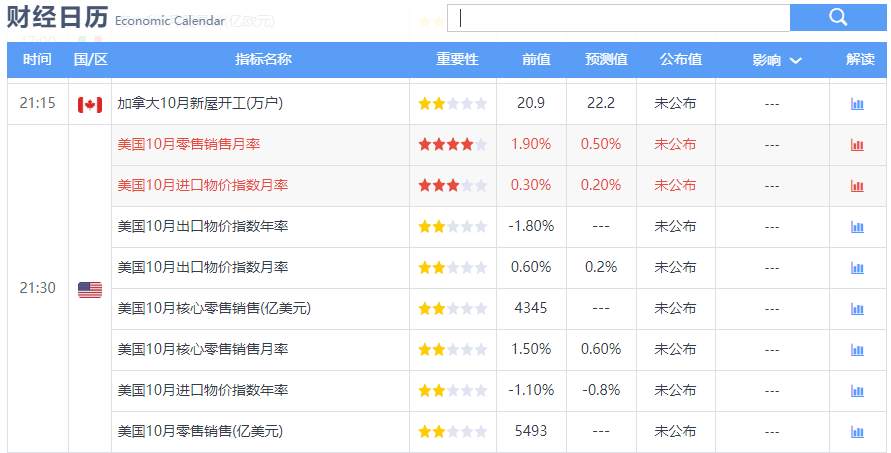Open chart icon for 美国10月零售销售(亿美元)

click(857, 431)
